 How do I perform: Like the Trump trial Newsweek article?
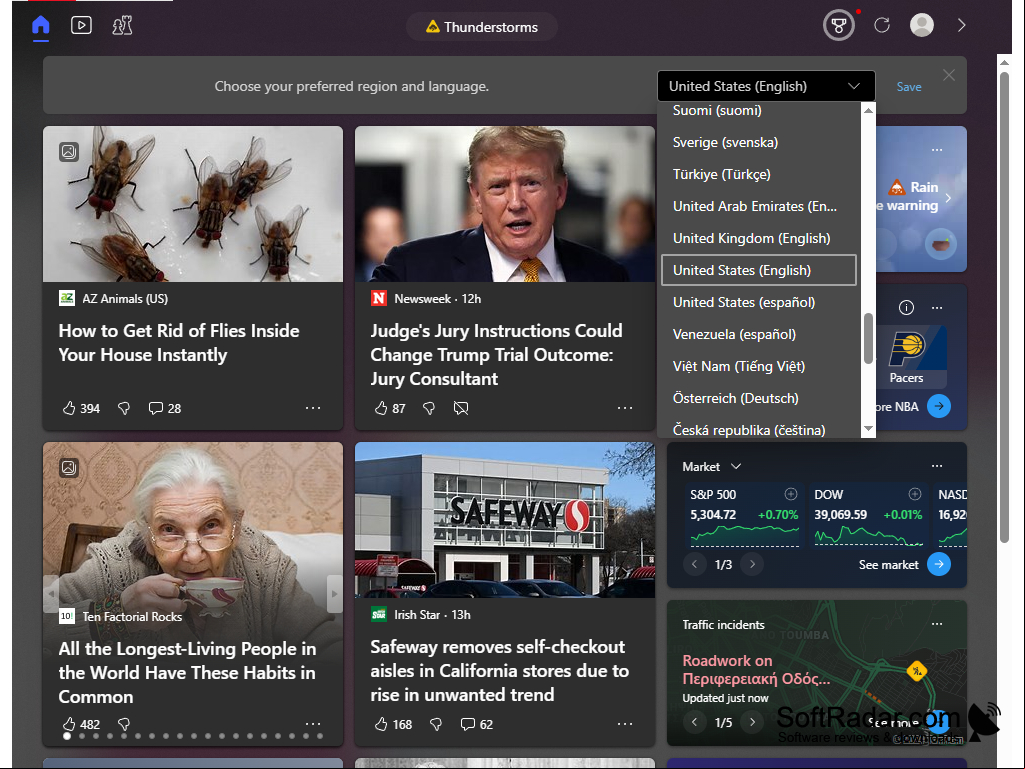click(381, 408)
